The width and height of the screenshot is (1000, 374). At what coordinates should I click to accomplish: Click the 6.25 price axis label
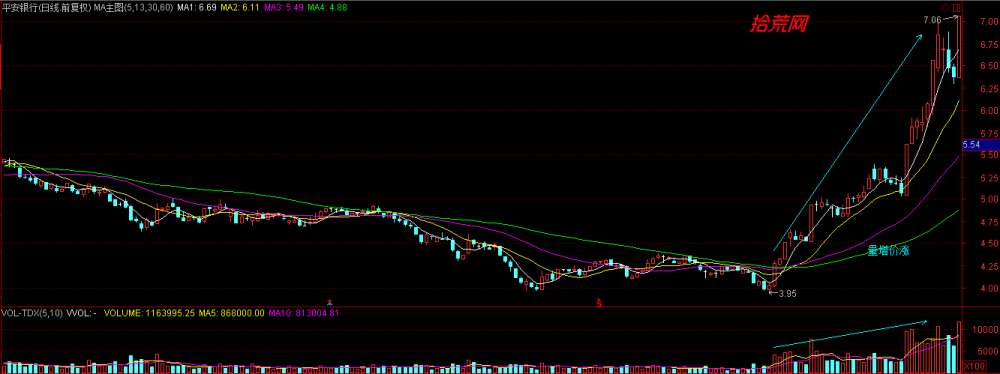(x=989, y=88)
